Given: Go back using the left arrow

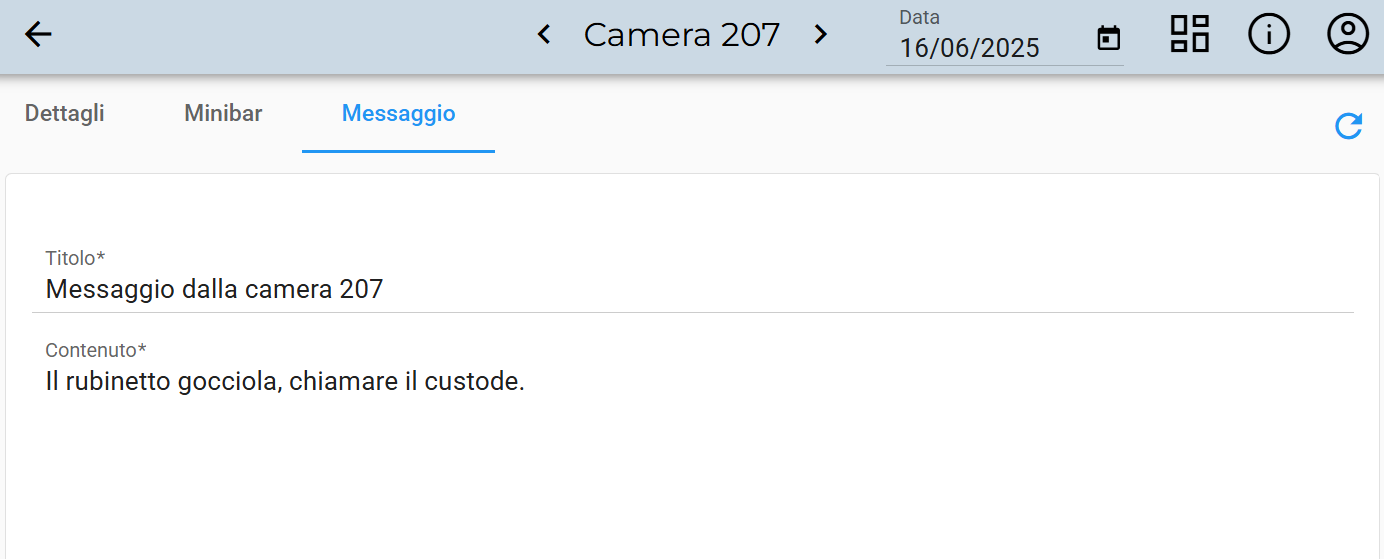Looking at the screenshot, I should (x=38, y=35).
